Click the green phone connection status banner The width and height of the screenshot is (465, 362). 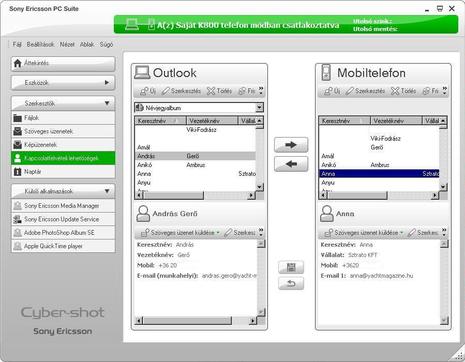point(286,25)
